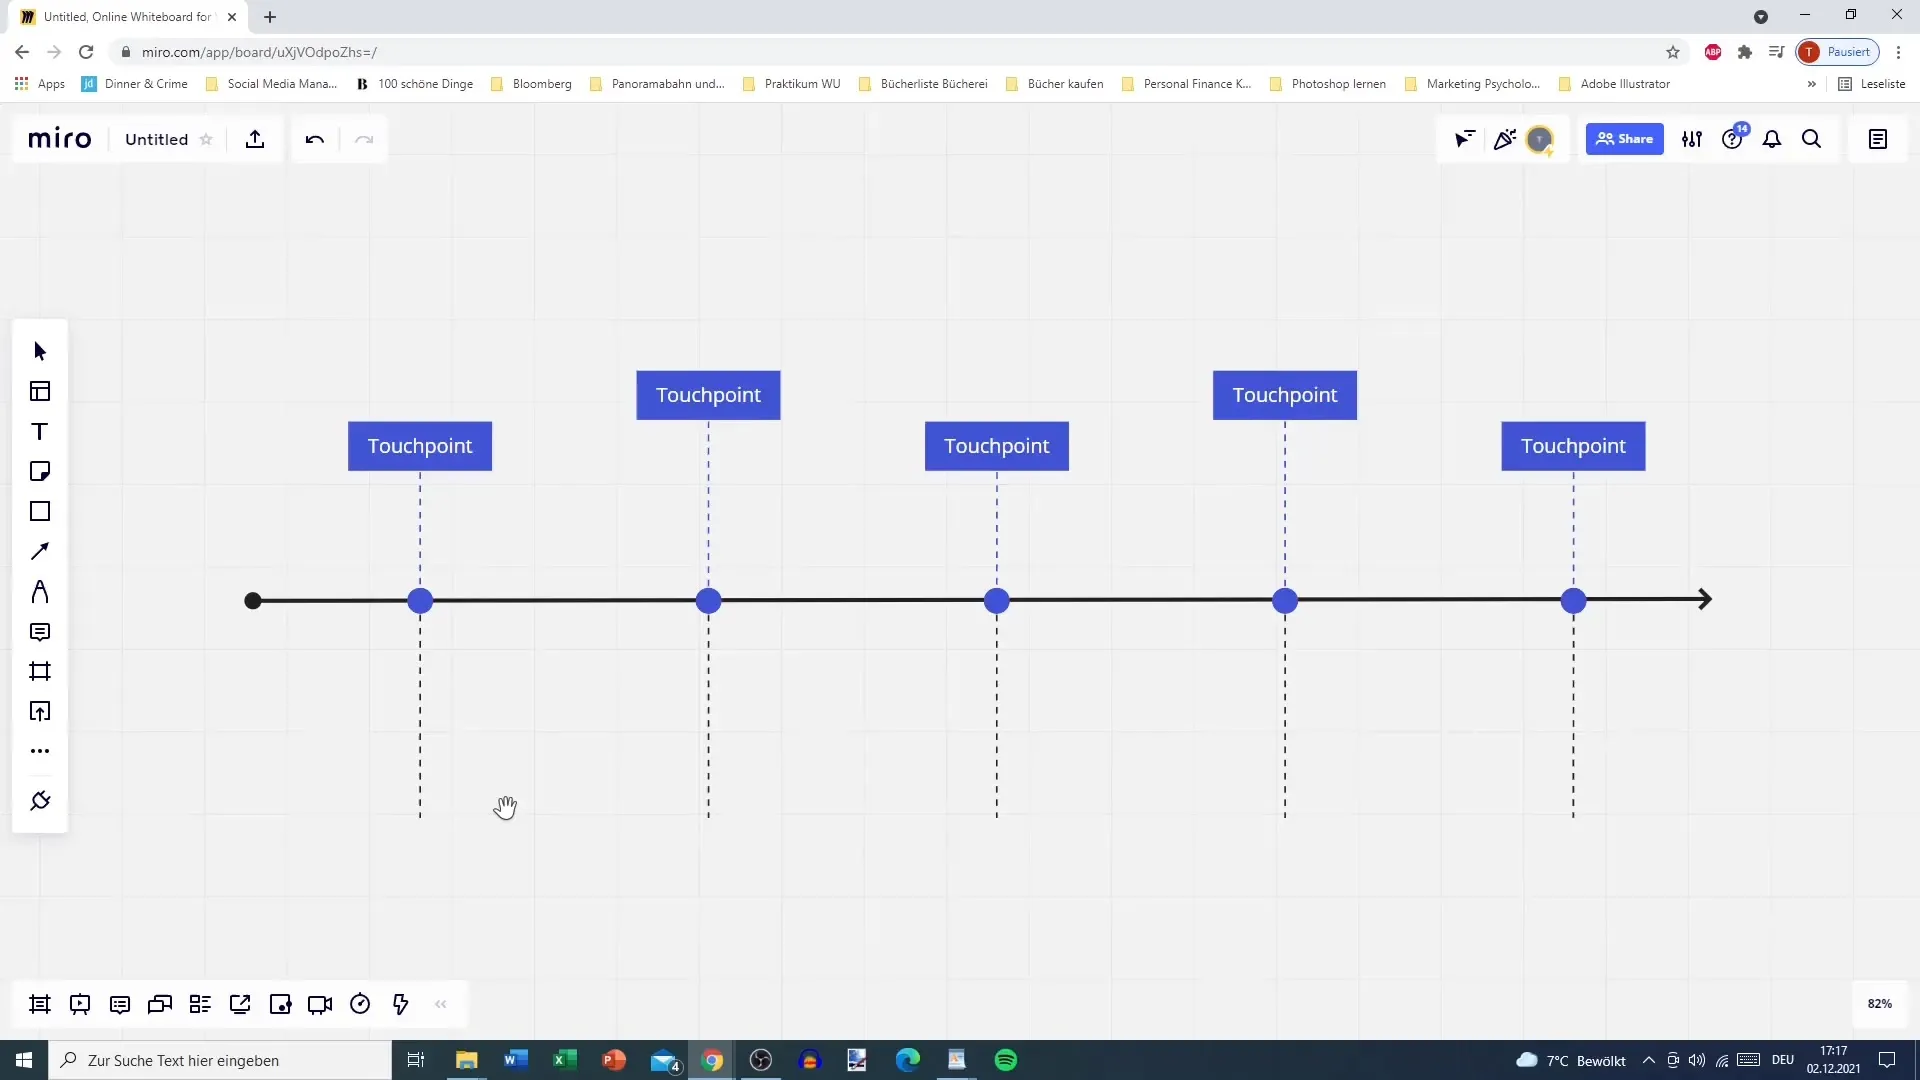The height and width of the screenshot is (1080, 1920).
Task: Select the Sticky note tool
Action: [40, 471]
